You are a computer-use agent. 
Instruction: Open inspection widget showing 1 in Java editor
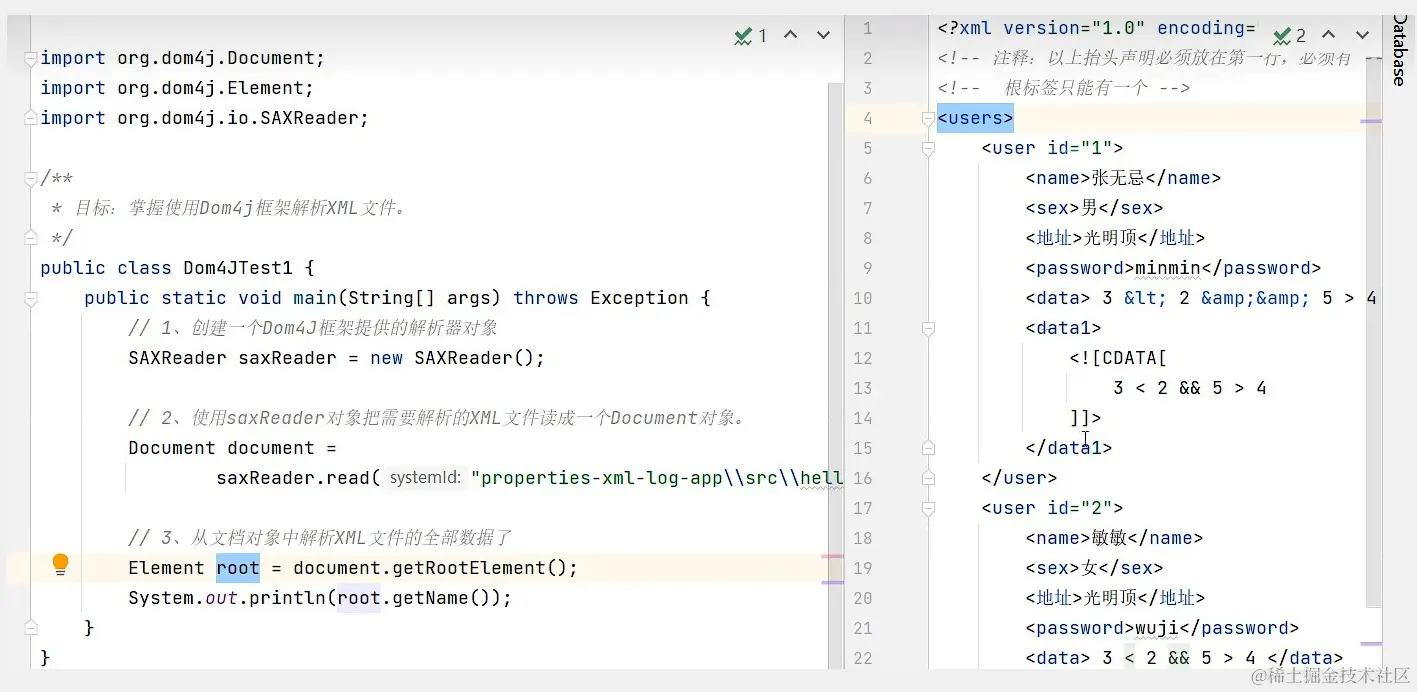point(751,36)
